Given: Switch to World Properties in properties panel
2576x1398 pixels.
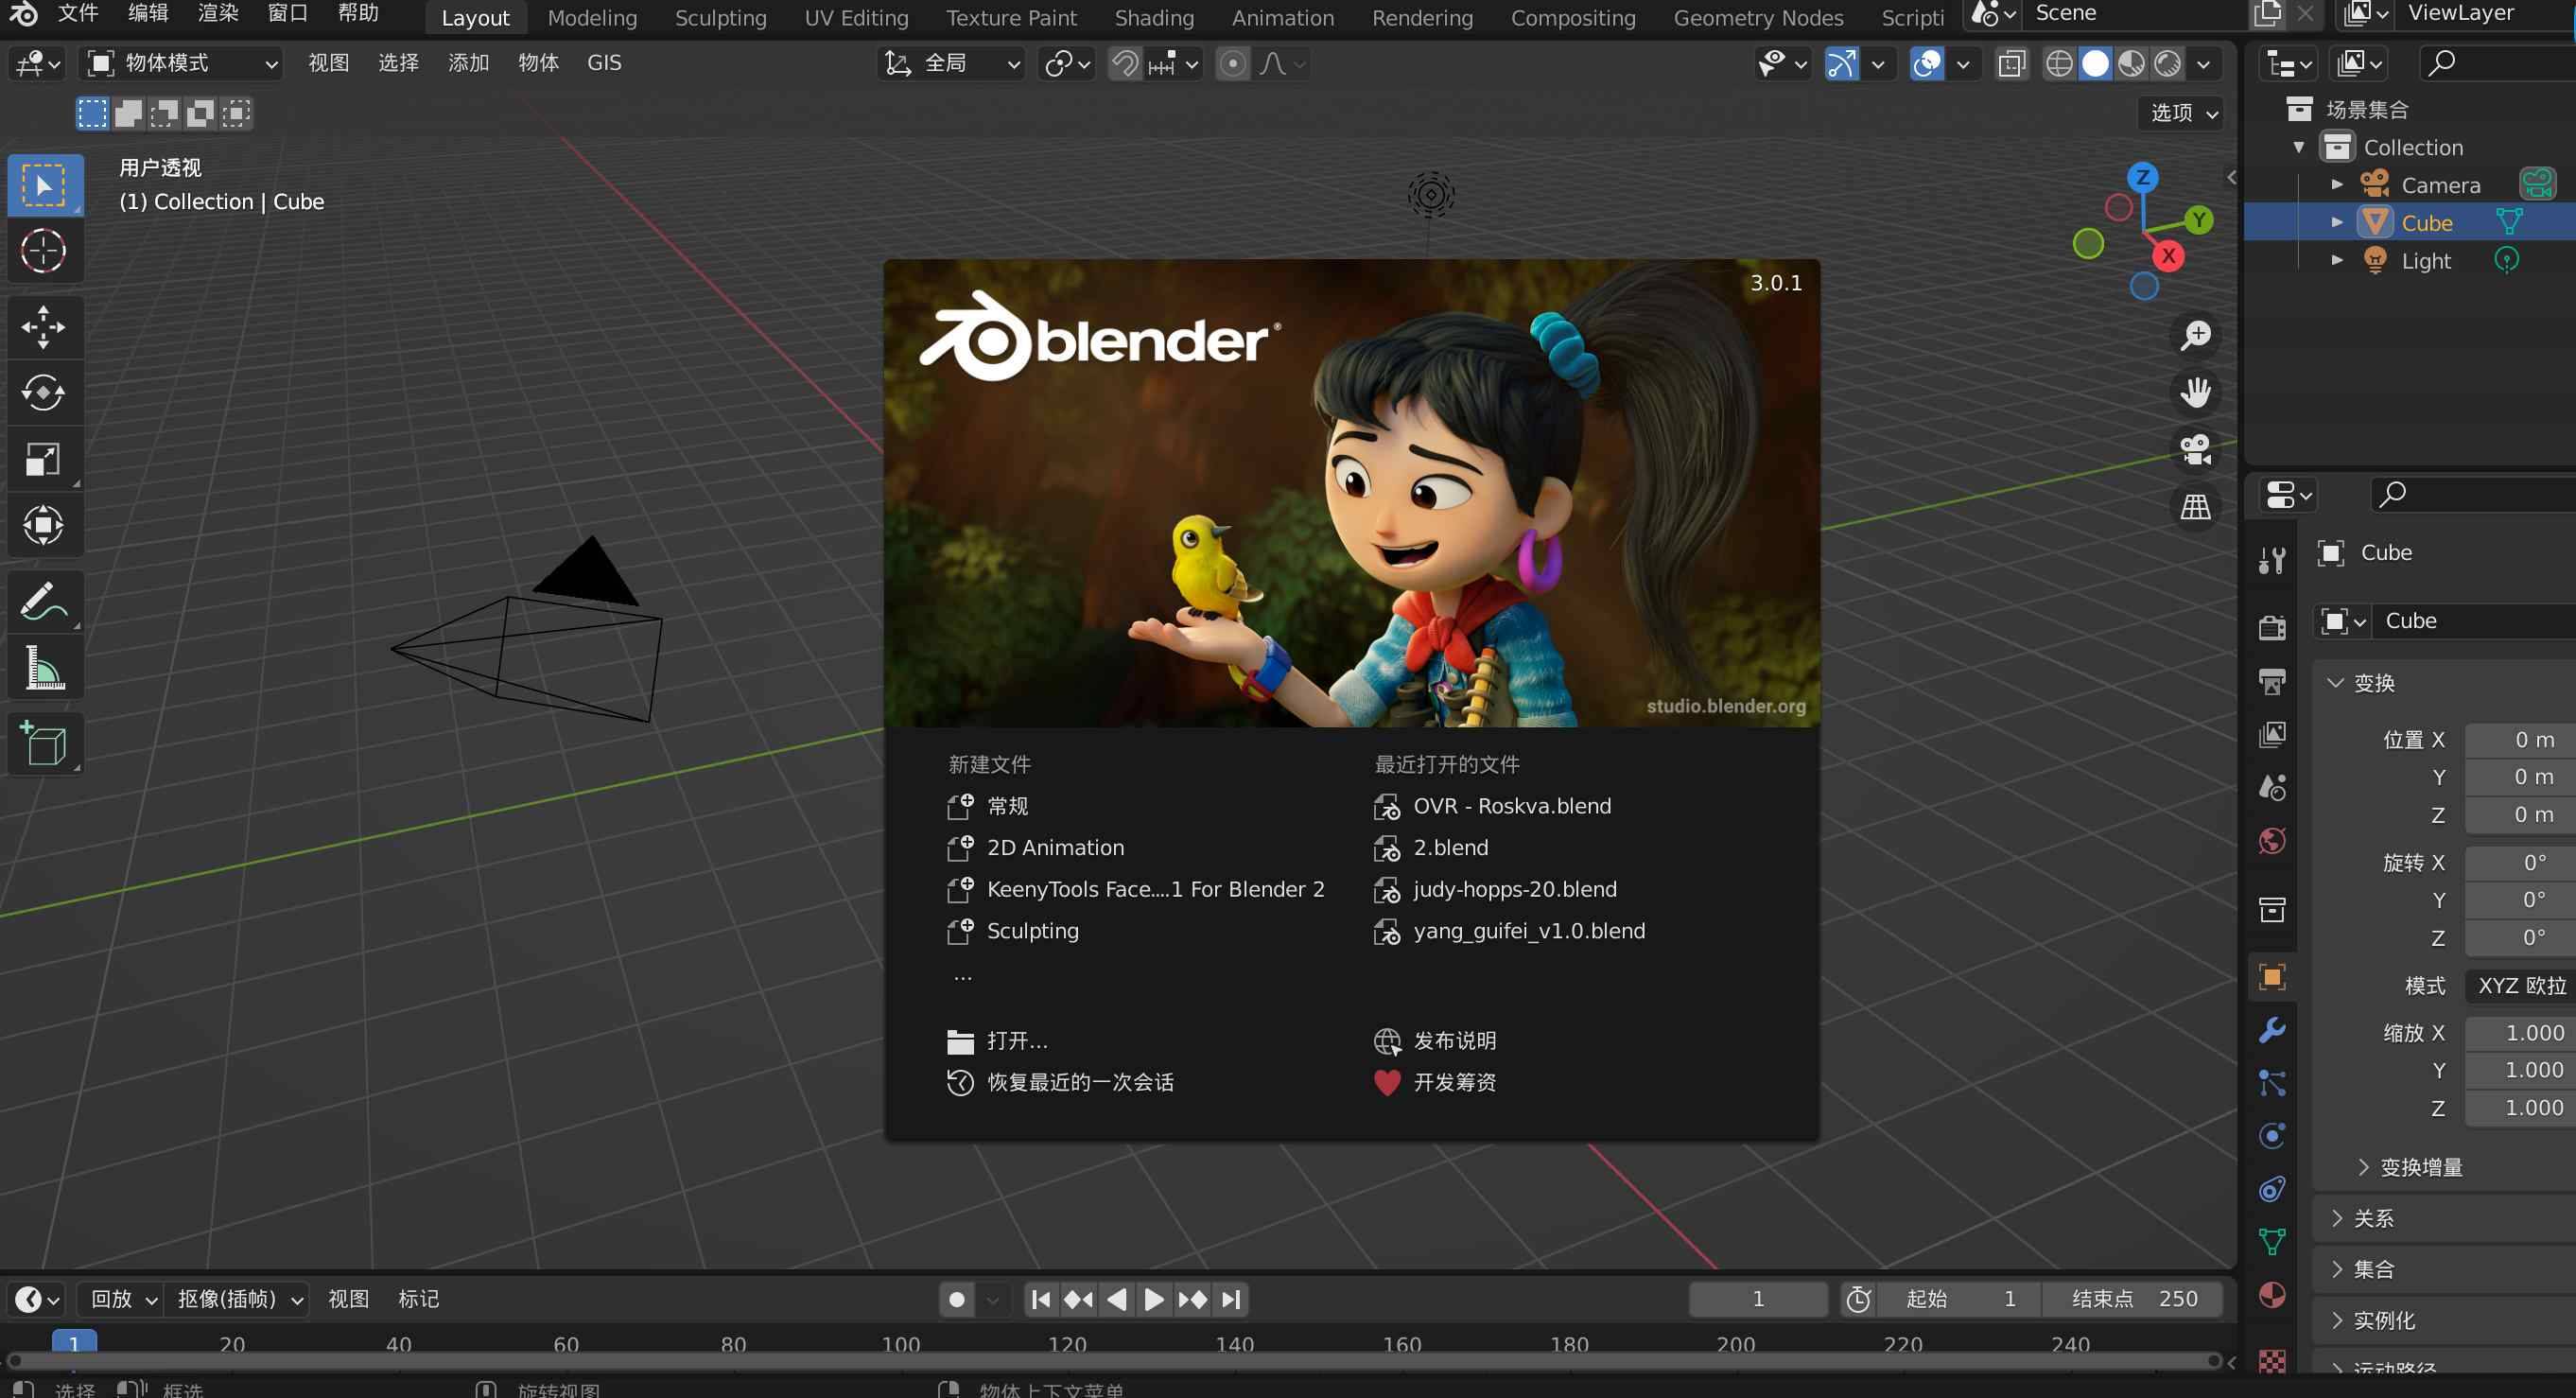Looking at the screenshot, I should pos(2271,841).
